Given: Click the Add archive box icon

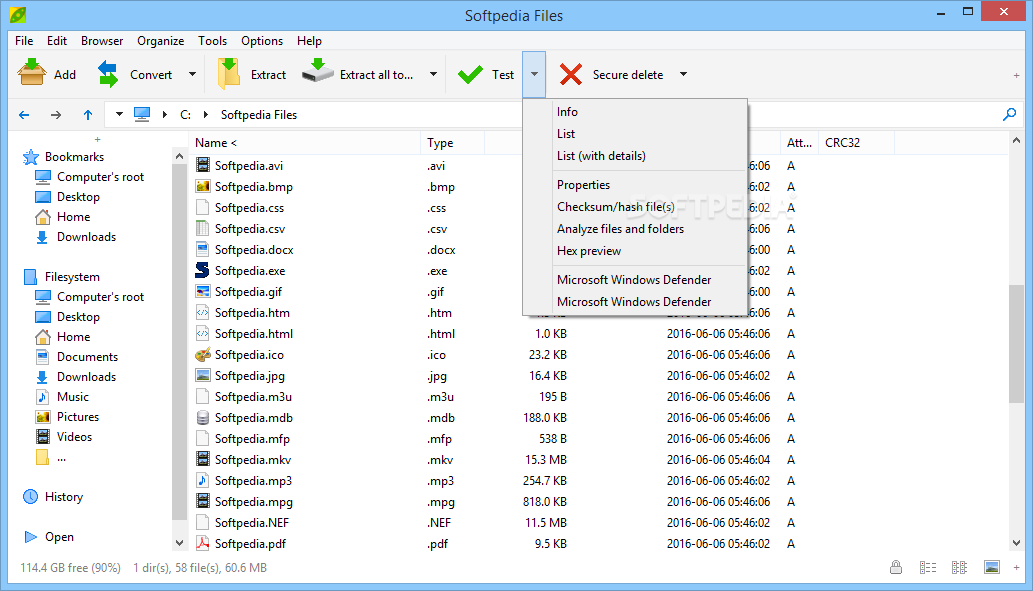Looking at the screenshot, I should 31,72.
